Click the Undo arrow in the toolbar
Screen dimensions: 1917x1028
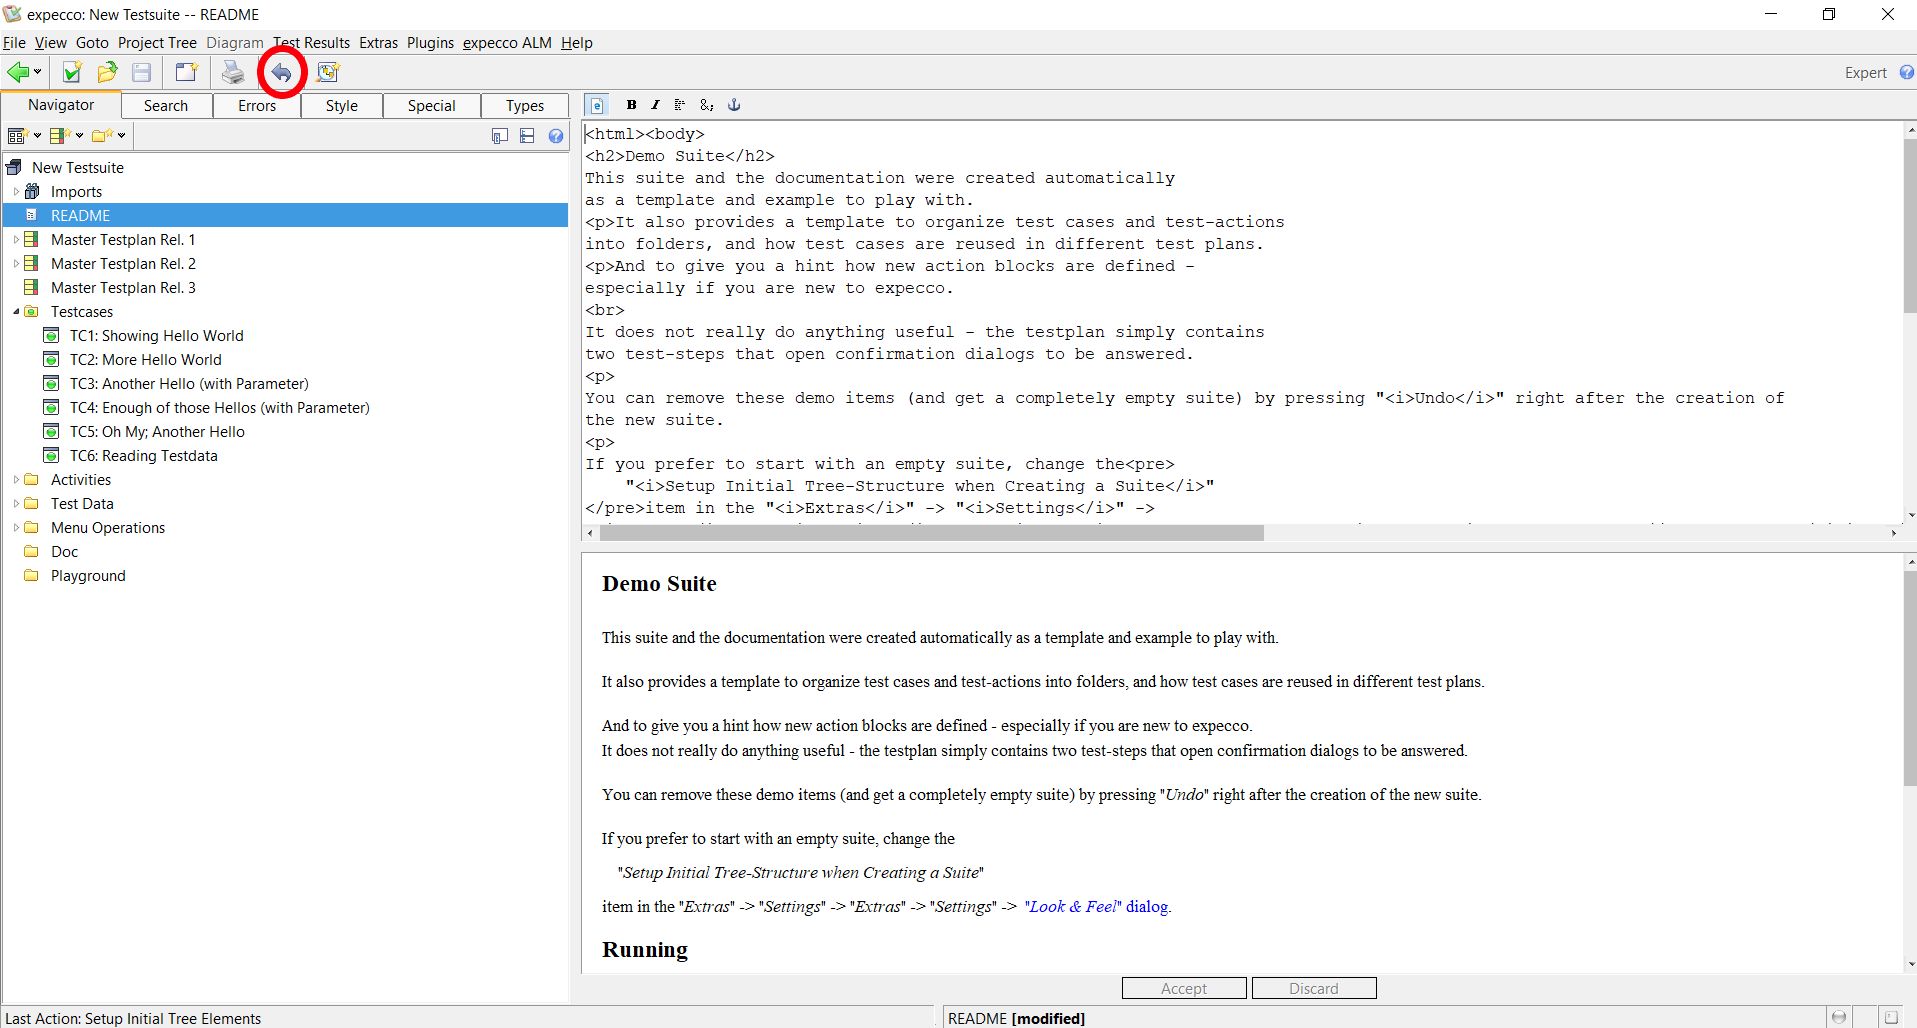pyautogui.click(x=282, y=72)
